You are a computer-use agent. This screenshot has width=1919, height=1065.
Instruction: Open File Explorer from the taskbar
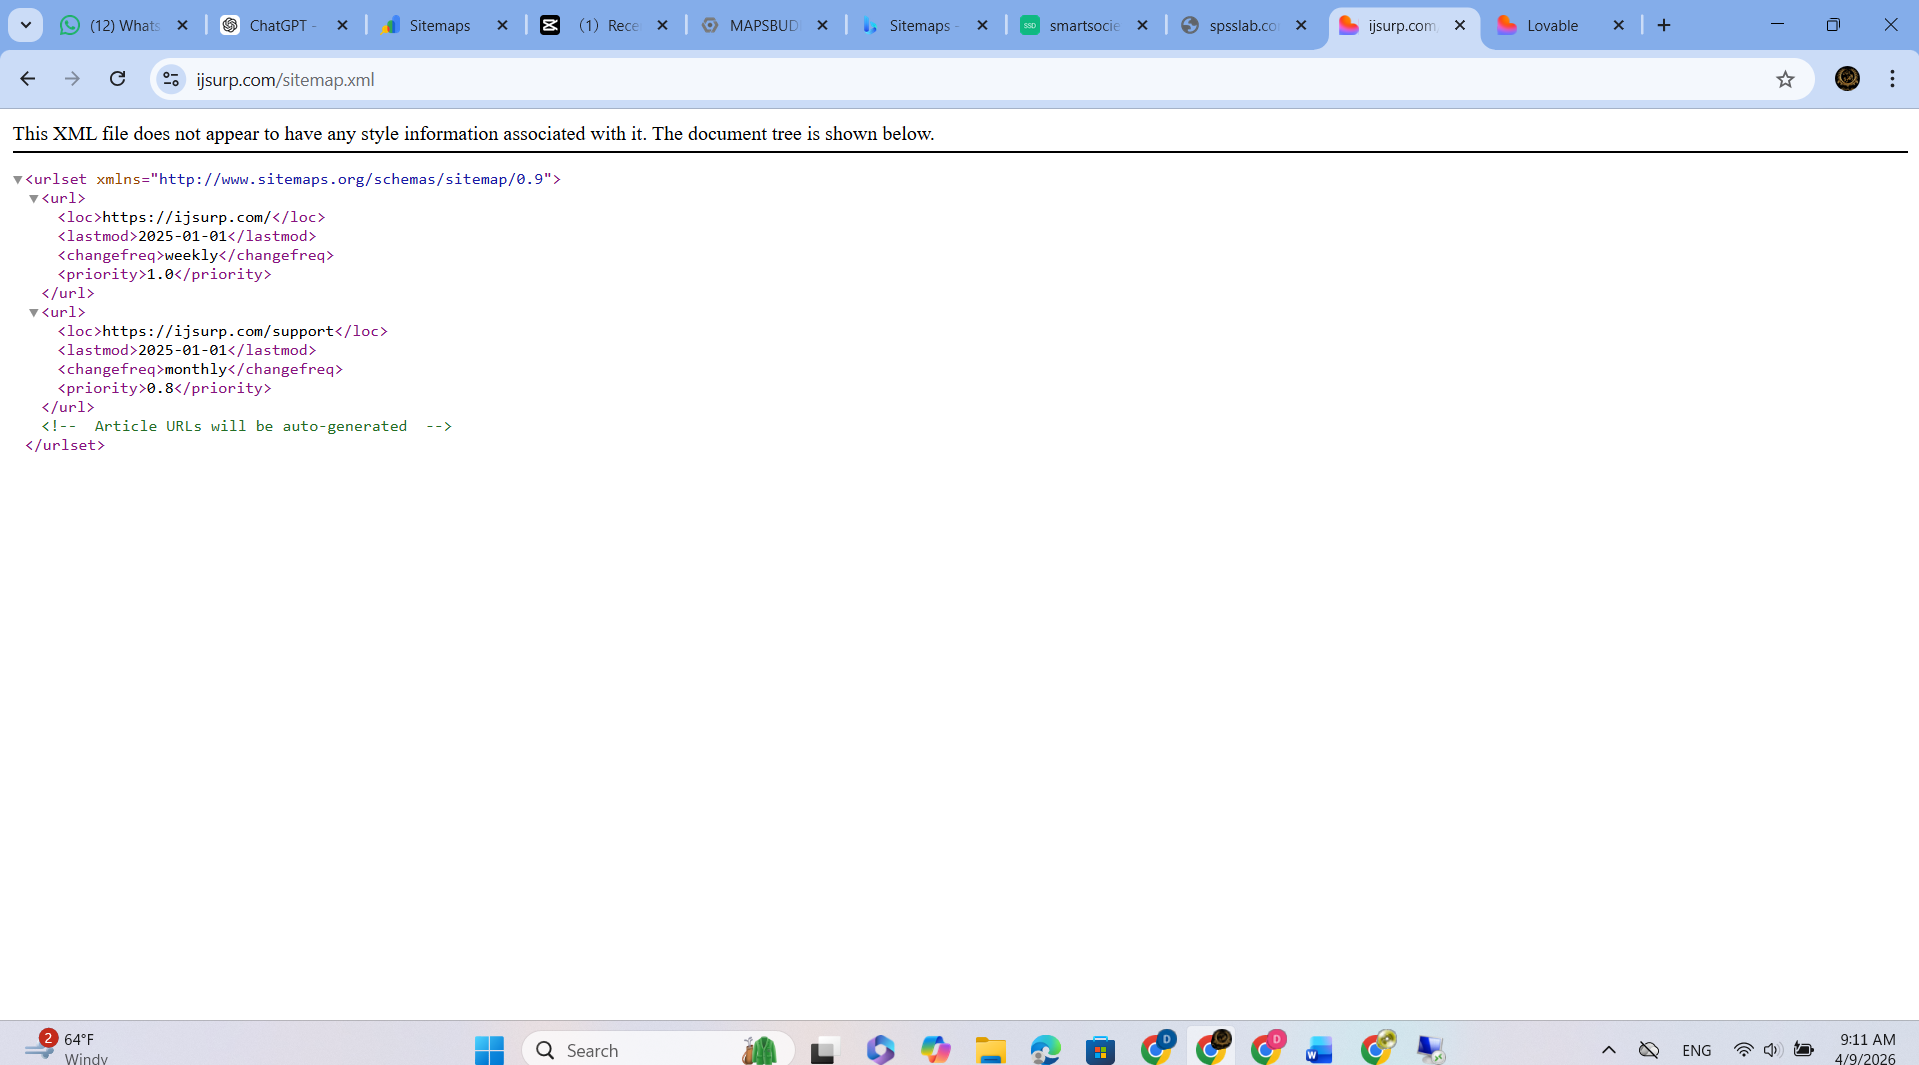coord(990,1050)
